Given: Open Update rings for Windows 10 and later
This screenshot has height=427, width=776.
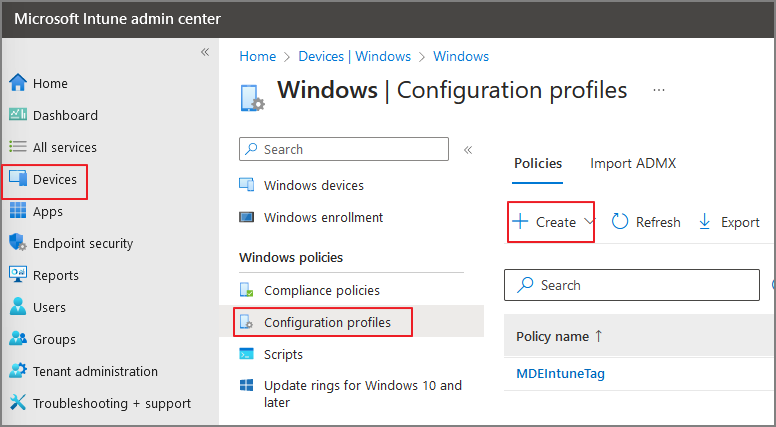Looking at the screenshot, I should point(363,394).
